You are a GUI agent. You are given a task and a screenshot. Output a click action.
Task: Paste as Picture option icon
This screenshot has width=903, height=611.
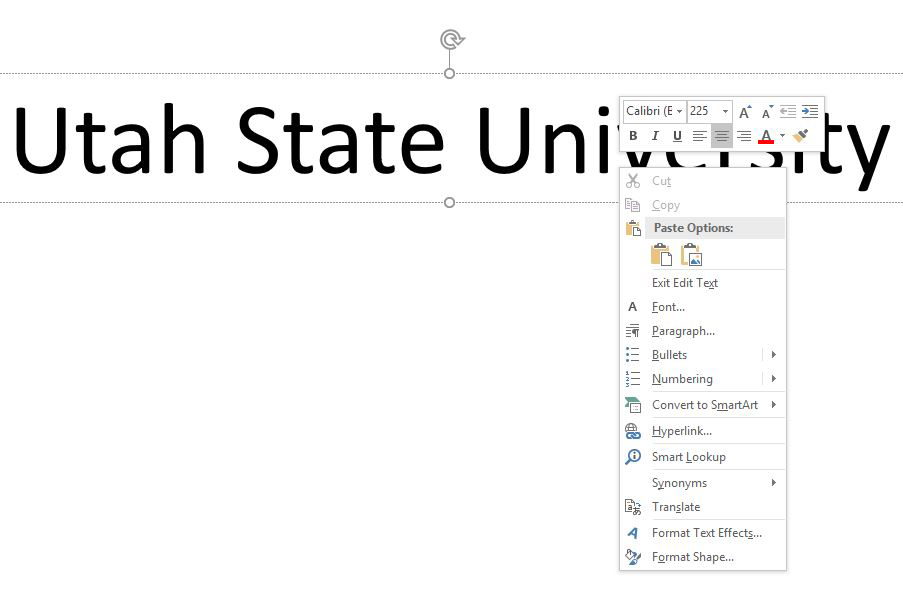pos(691,255)
